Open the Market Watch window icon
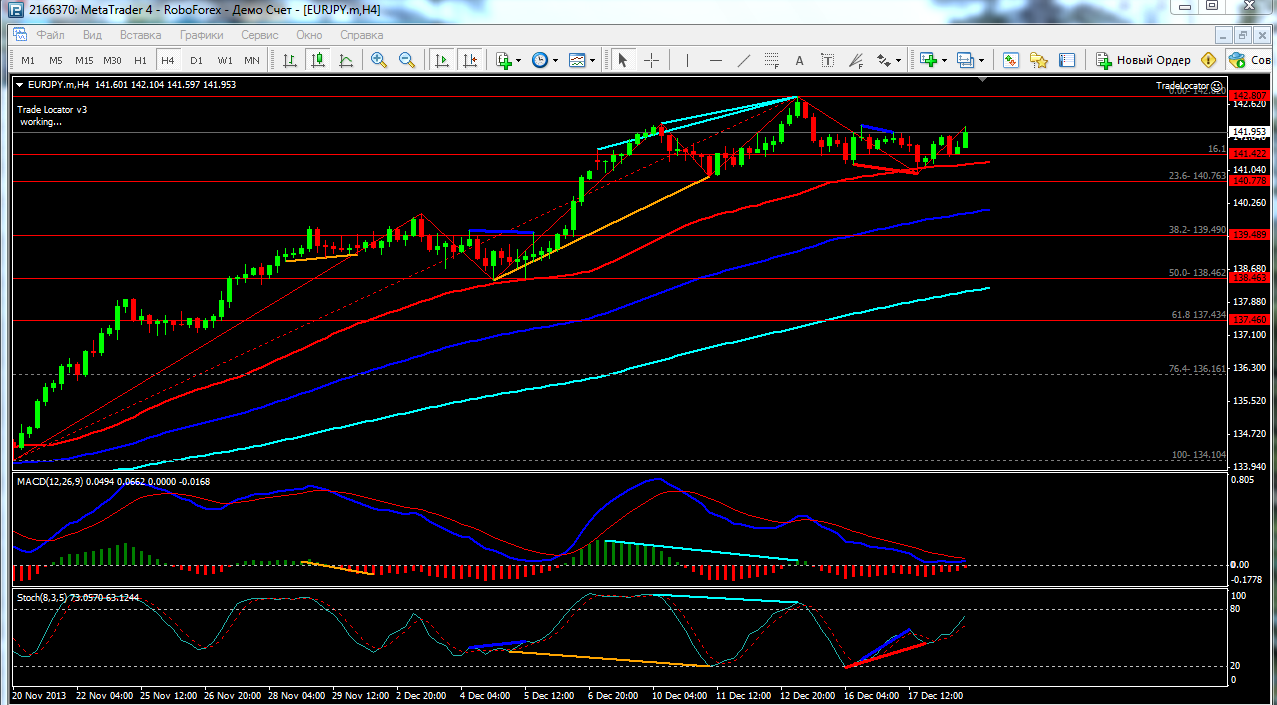Image resolution: width=1277 pixels, height=705 pixels. [x=1011, y=60]
